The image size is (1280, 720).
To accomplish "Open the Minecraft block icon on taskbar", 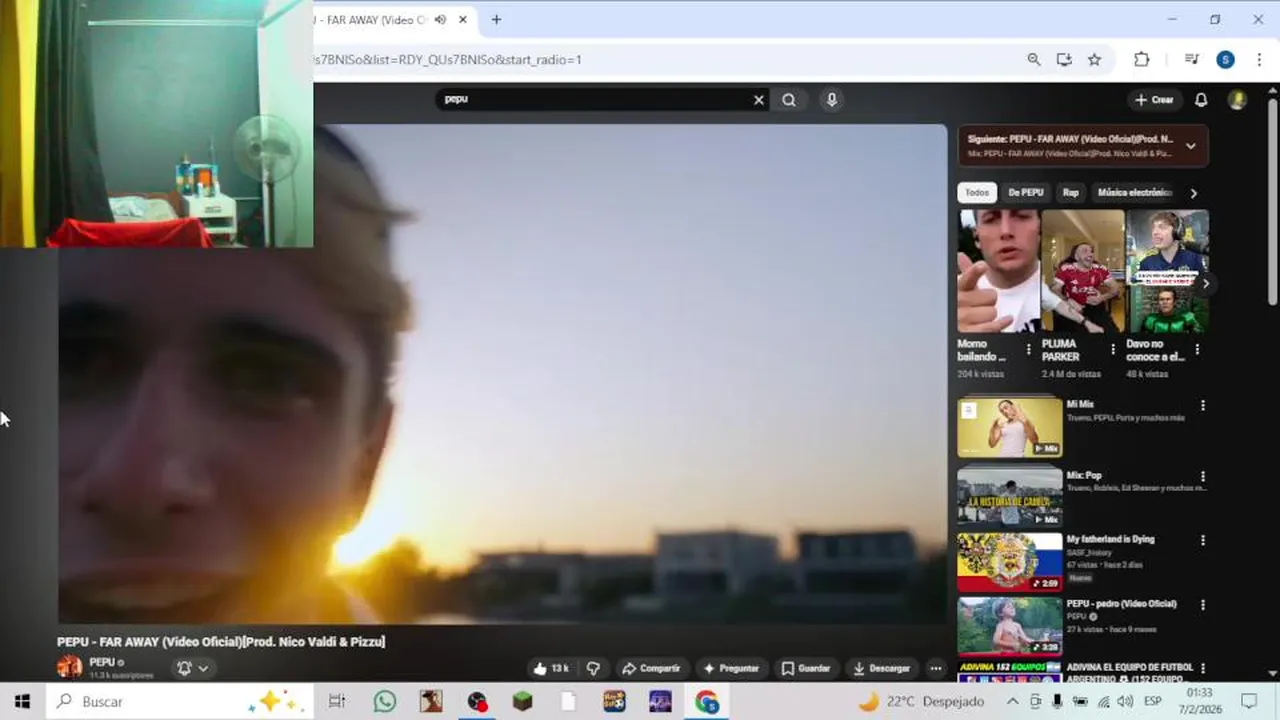I will (522, 702).
